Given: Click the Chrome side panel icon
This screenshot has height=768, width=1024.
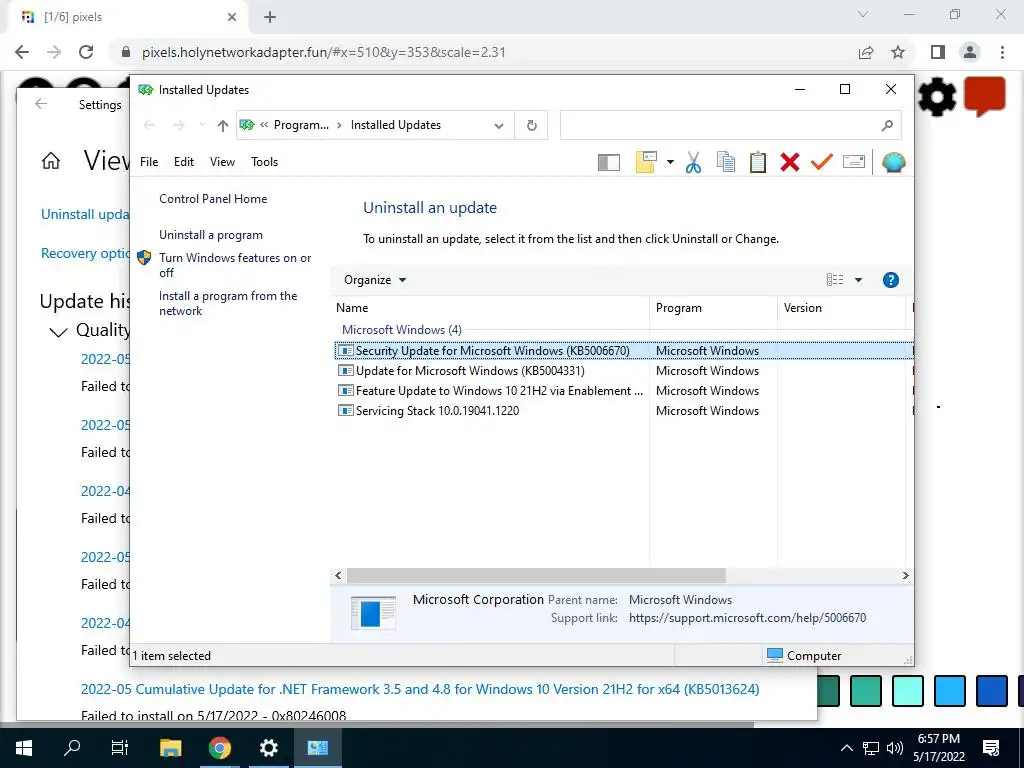Looking at the screenshot, I should click(x=938, y=52).
